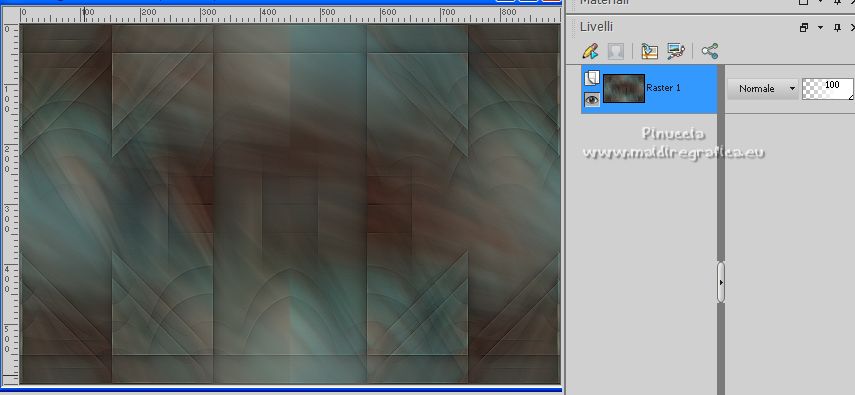The width and height of the screenshot is (855, 395).
Task: Click the grayed mask portrait icon
Action: pyautogui.click(x=616, y=52)
